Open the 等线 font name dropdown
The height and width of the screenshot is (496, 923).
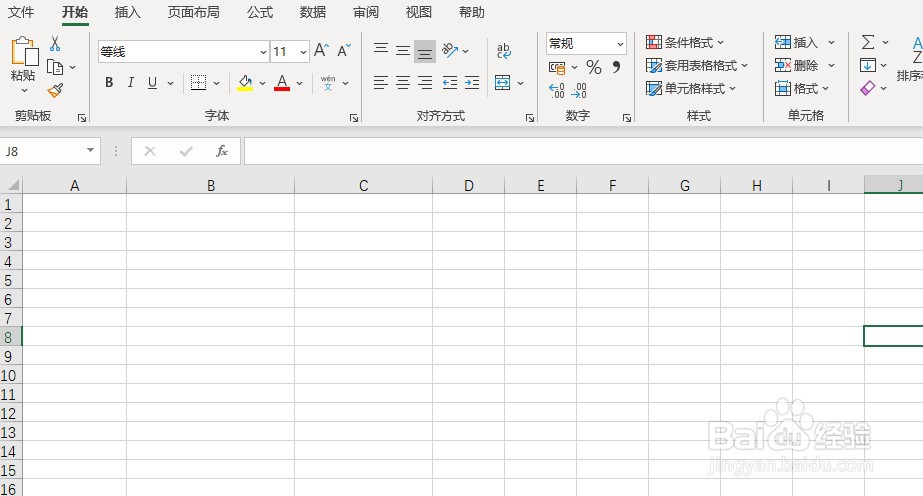263,52
